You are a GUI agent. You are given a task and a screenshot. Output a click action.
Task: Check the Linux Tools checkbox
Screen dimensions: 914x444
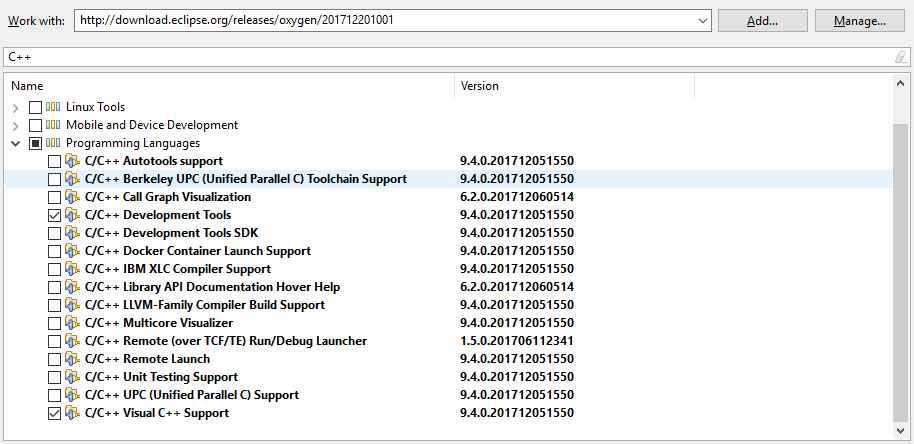click(36, 108)
